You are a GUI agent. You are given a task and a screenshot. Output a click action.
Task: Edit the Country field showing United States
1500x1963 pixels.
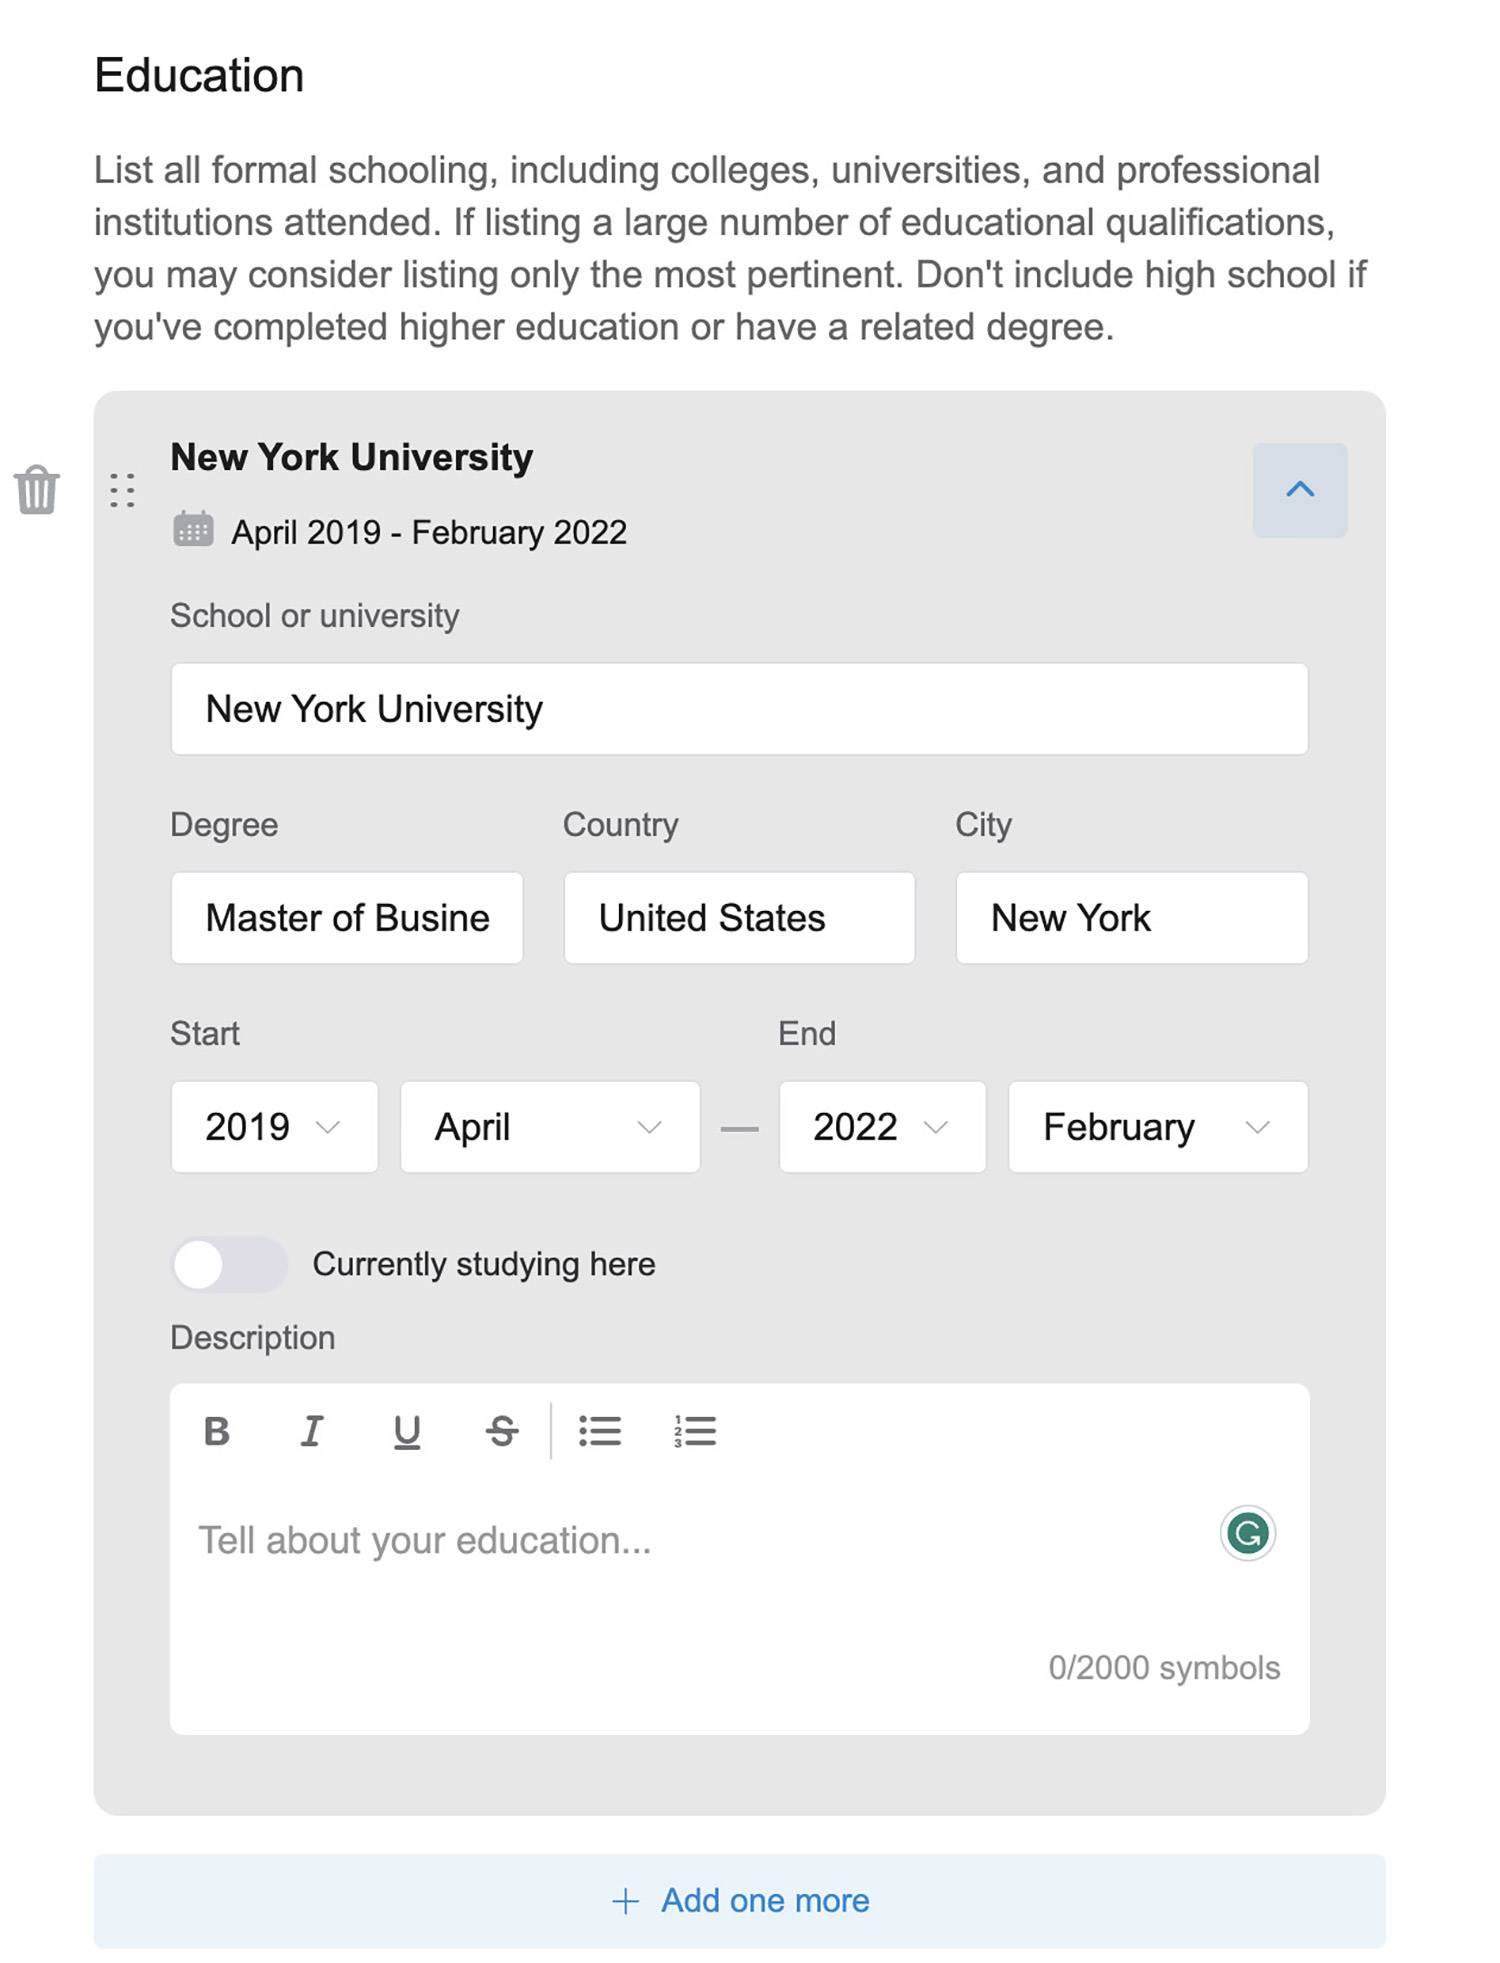(x=739, y=918)
